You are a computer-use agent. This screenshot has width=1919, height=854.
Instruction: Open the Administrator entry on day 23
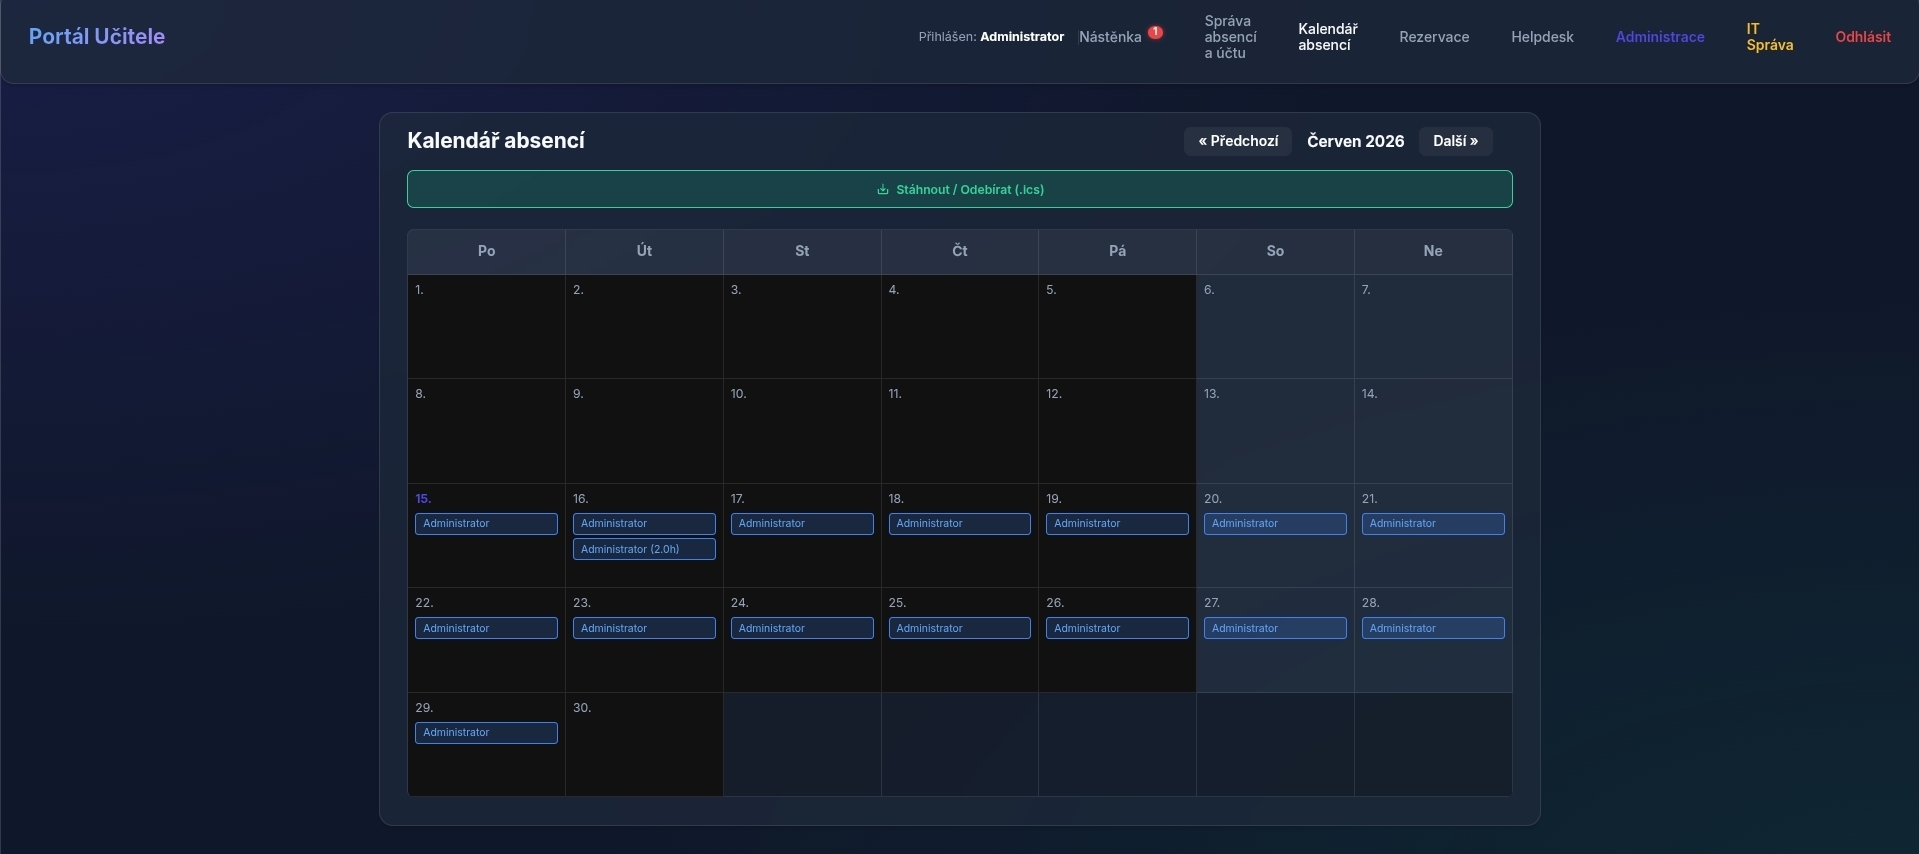pyautogui.click(x=644, y=628)
